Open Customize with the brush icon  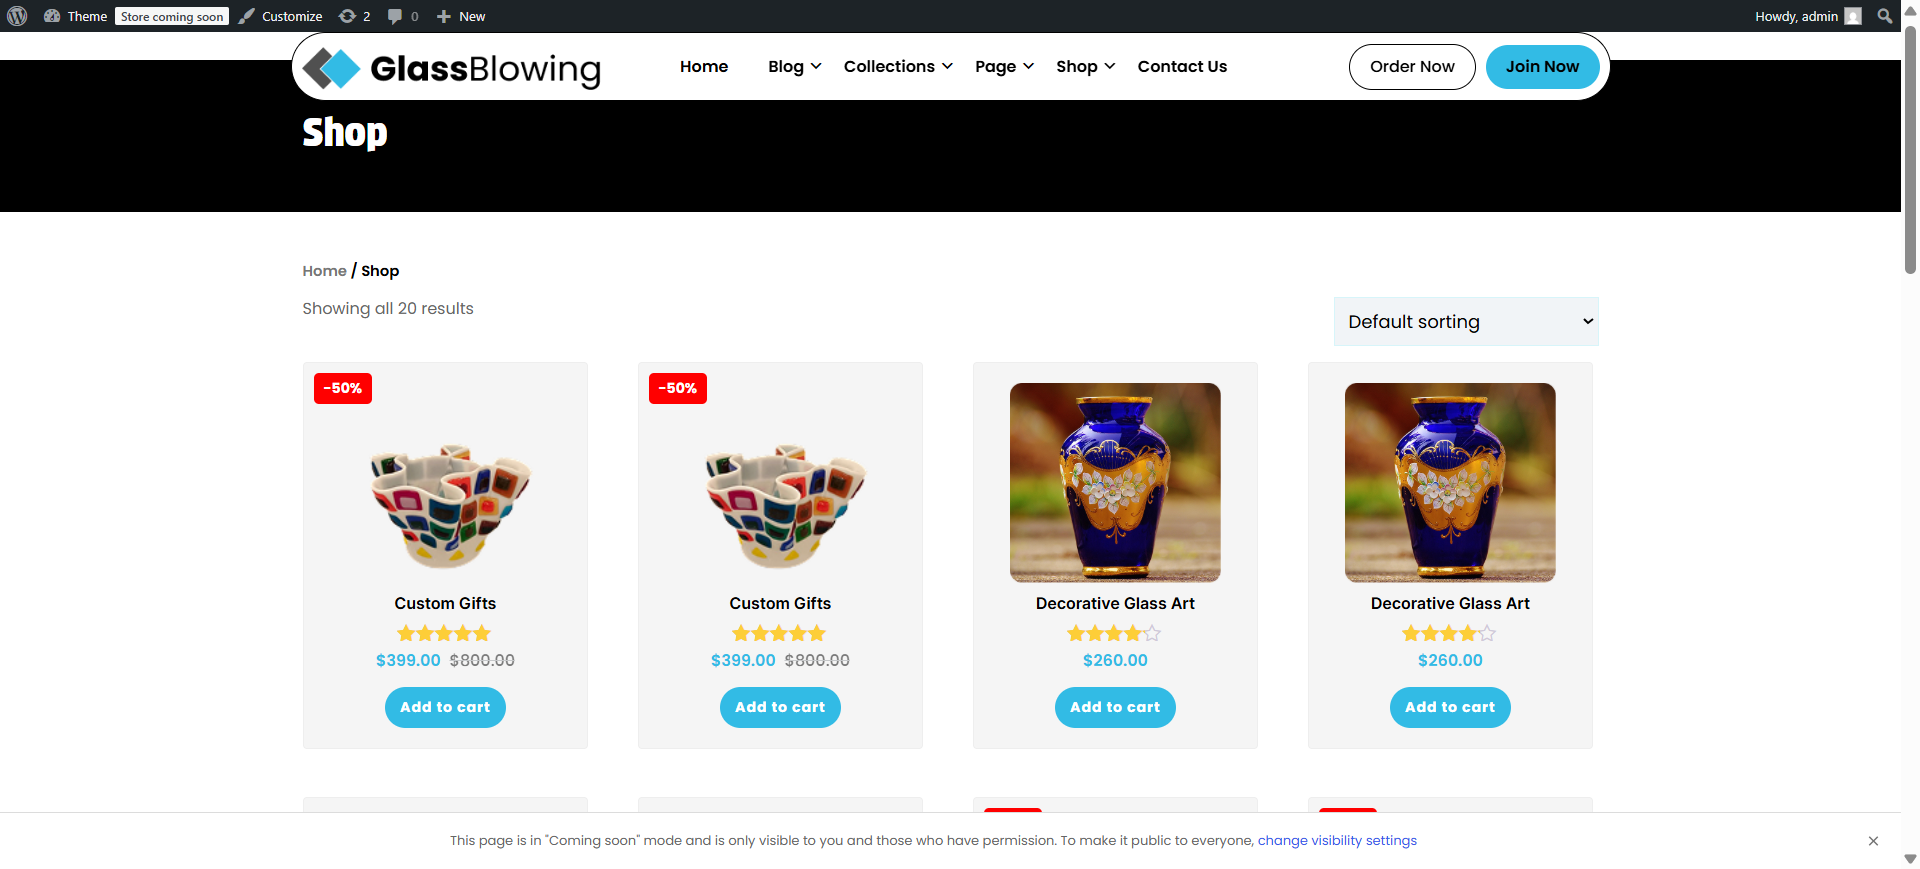pos(247,16)
